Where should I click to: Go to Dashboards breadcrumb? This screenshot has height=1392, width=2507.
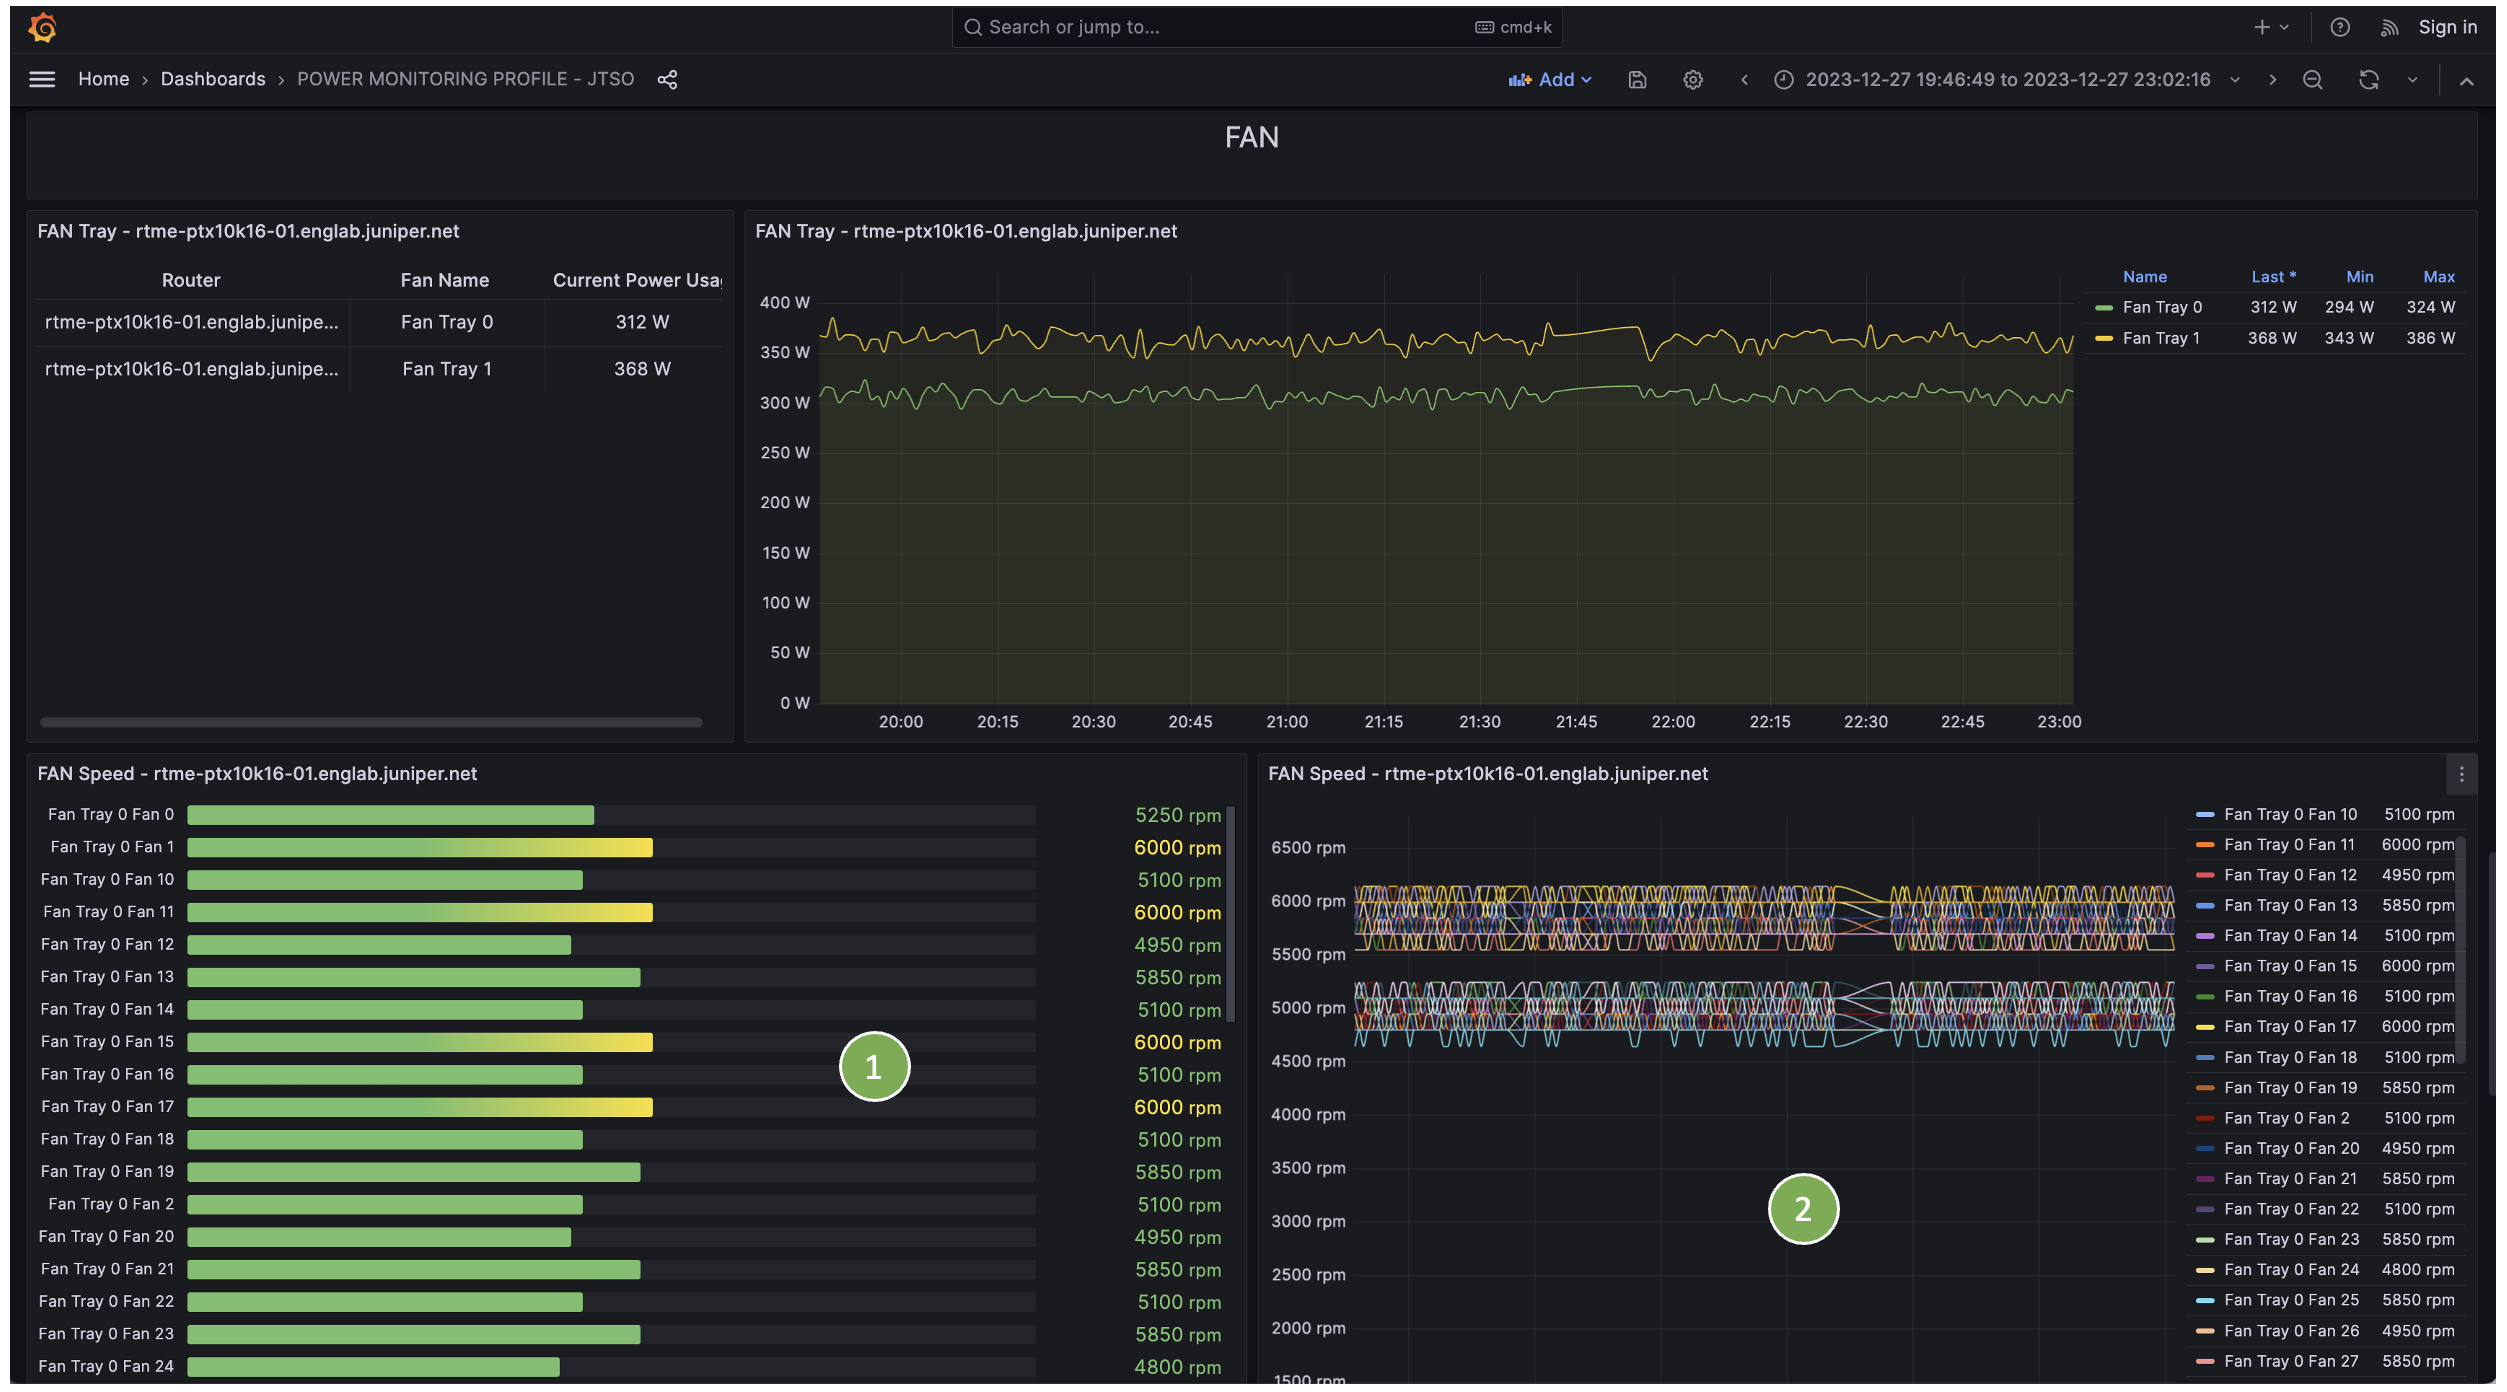[x=213, y=79]
